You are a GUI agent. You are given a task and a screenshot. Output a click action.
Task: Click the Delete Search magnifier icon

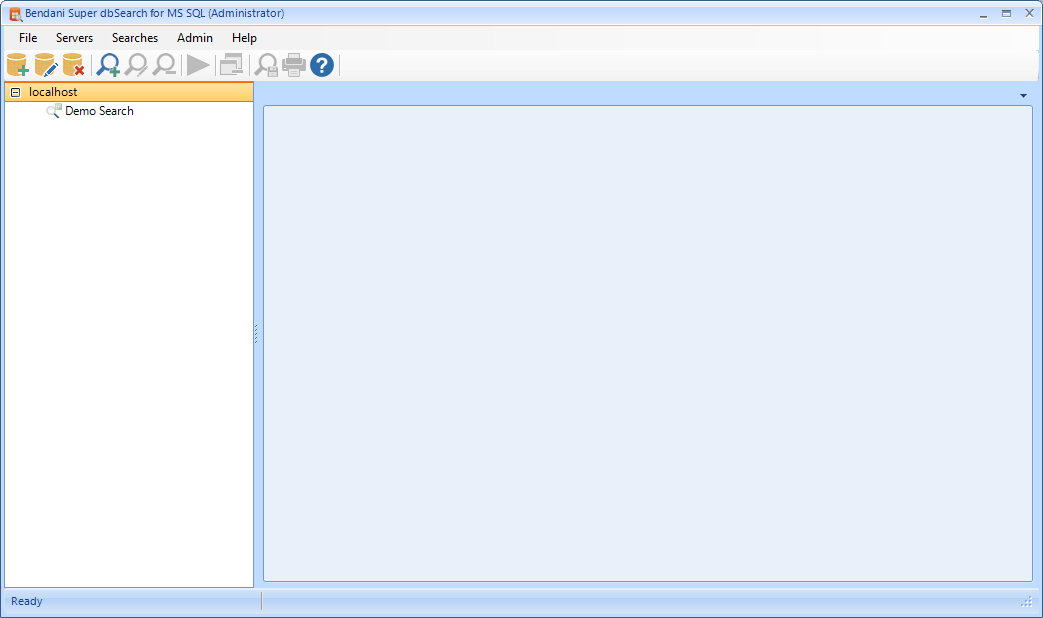163,66
